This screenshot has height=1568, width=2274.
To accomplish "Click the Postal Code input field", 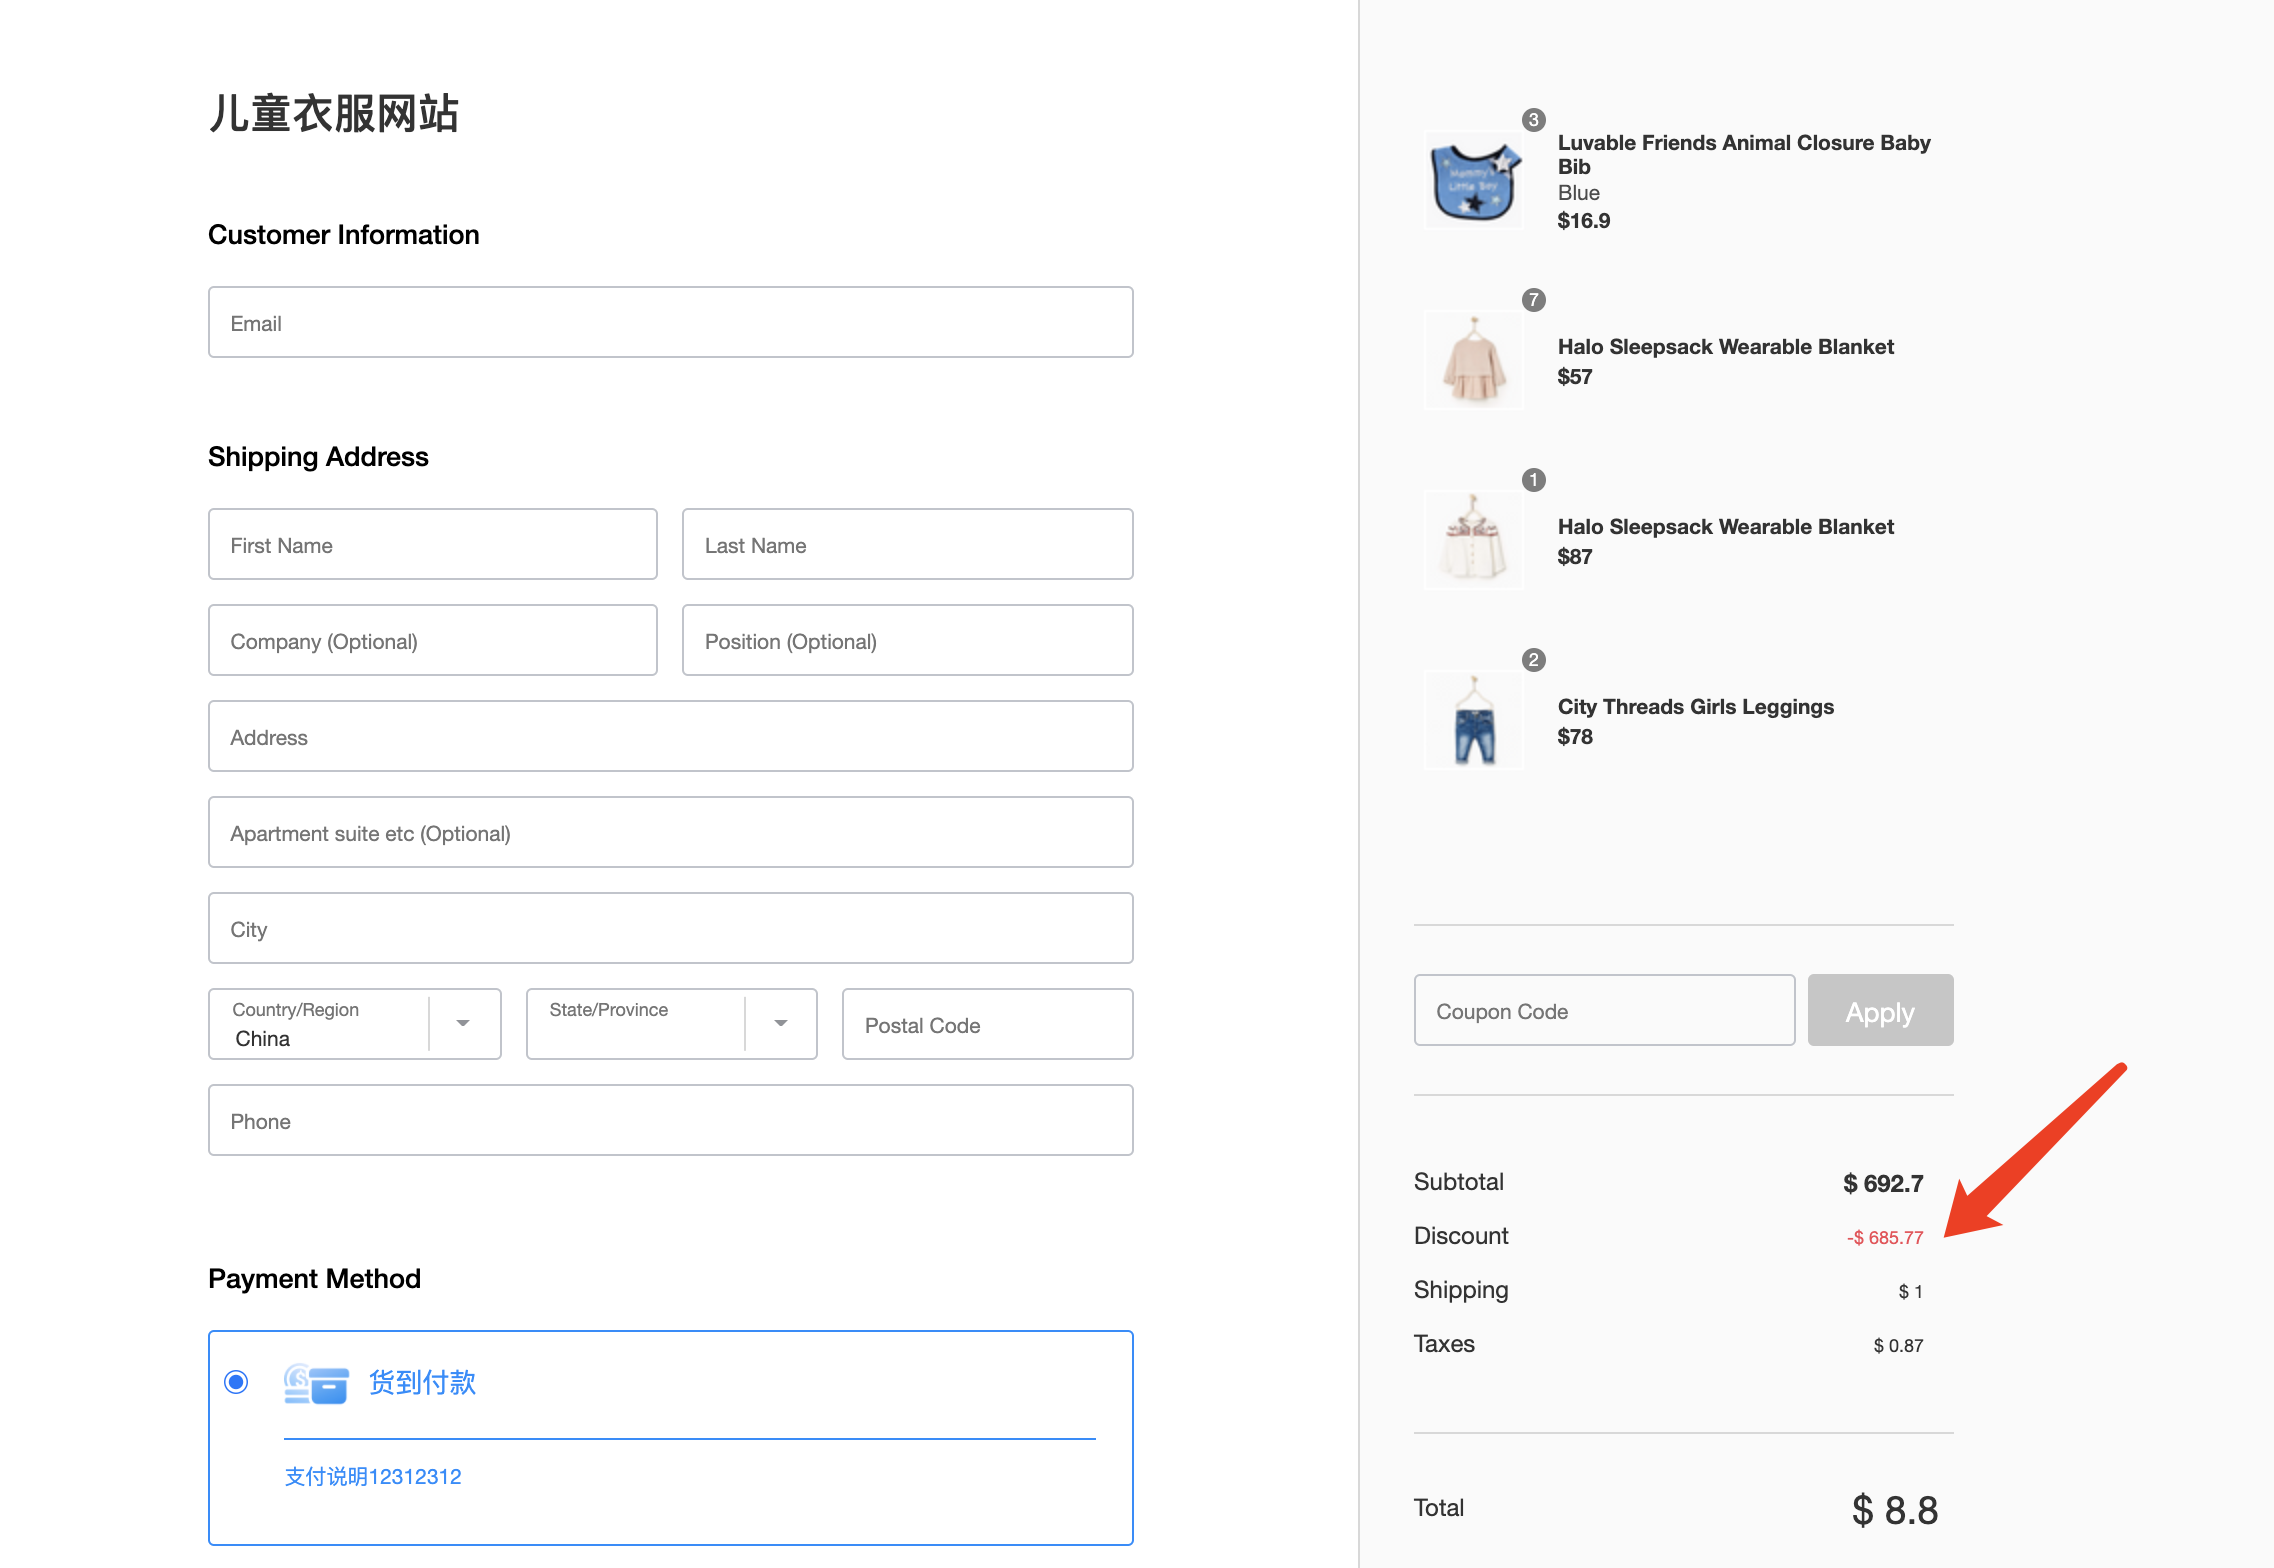I will (987, 1025).
